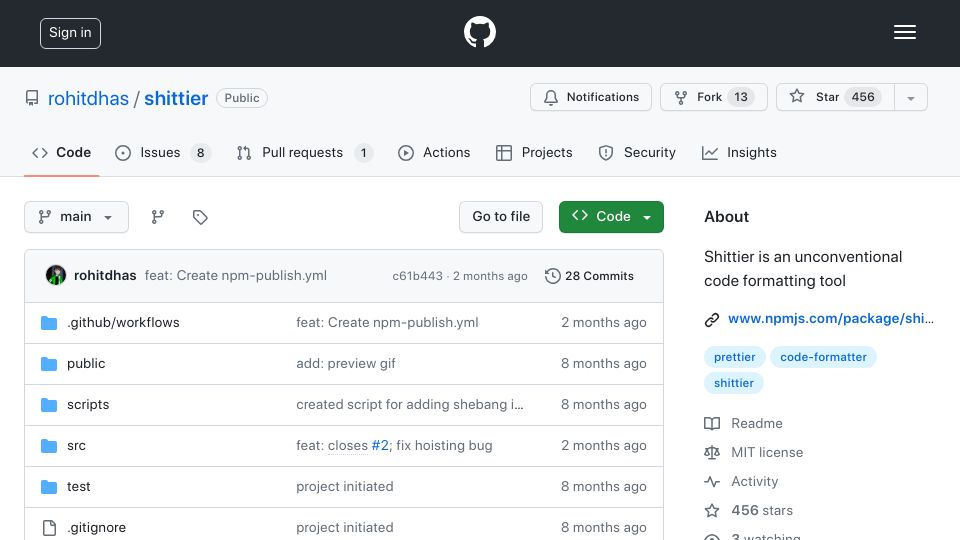Open the public folder
This screenshot has height=540, width=960.
click(x=86, y=364)
